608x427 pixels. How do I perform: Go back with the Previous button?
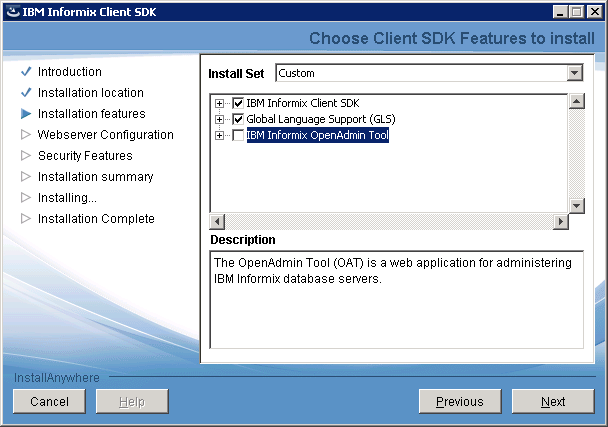coord(460,401)
